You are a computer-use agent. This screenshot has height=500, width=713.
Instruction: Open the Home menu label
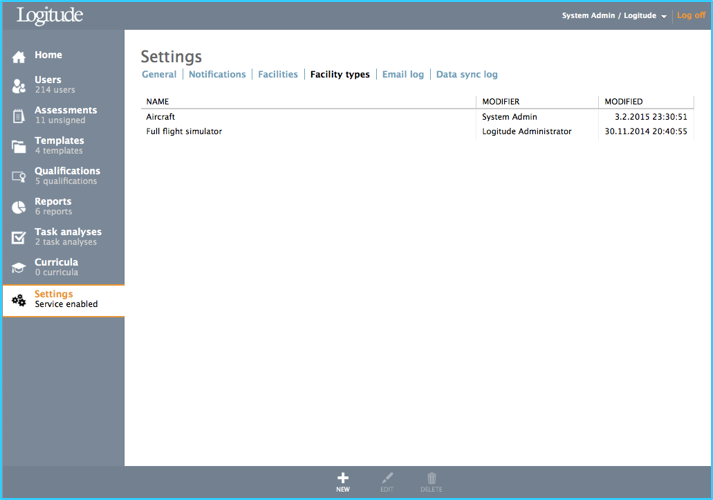pos(49,55)
